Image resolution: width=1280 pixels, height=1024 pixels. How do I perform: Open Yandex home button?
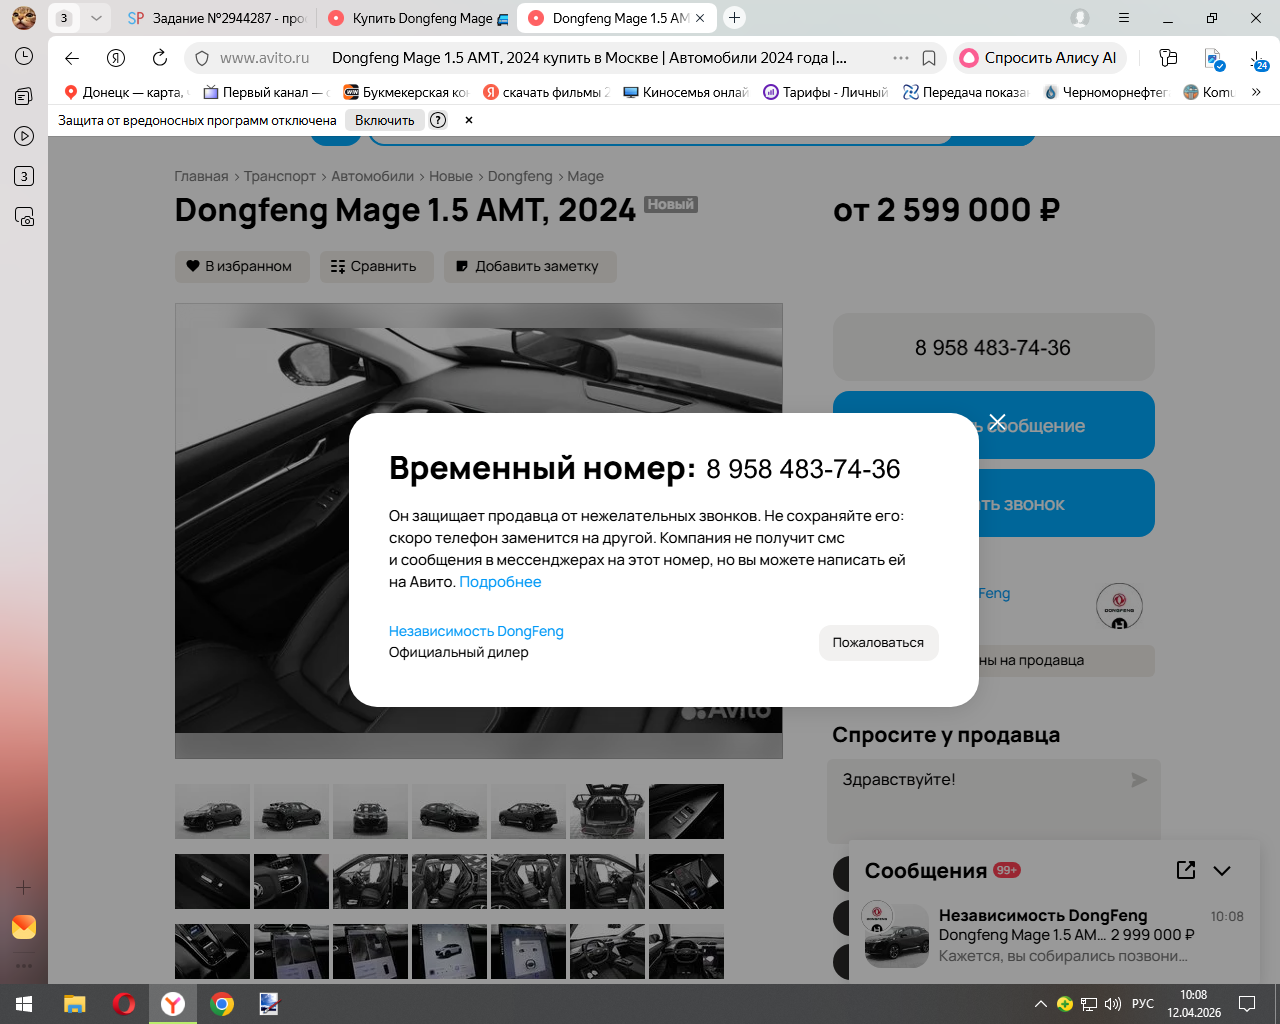tap(116, 58)
